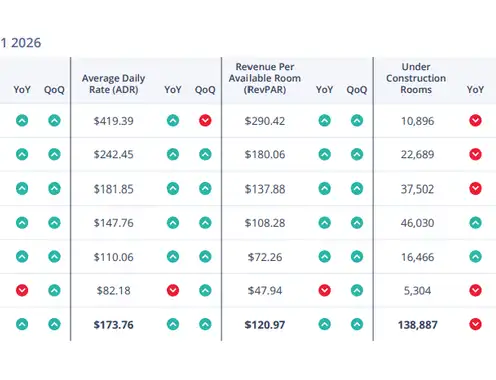Click RevPAR YoY up arrow beside $108.28
Screen dimensions: 496x380
[324, 223]
